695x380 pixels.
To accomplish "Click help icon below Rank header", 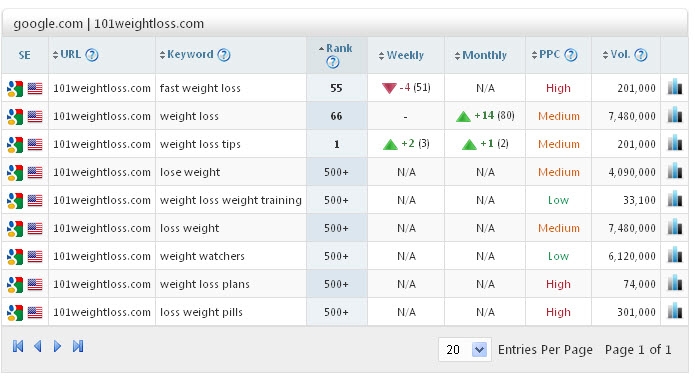I will tap(332, 62).
